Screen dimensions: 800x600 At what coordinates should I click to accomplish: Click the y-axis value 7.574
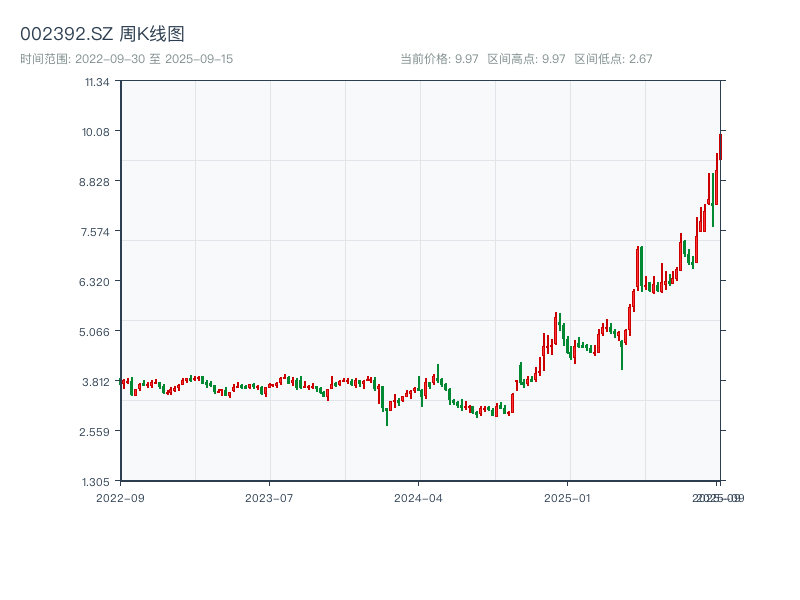tap(95, 232)
